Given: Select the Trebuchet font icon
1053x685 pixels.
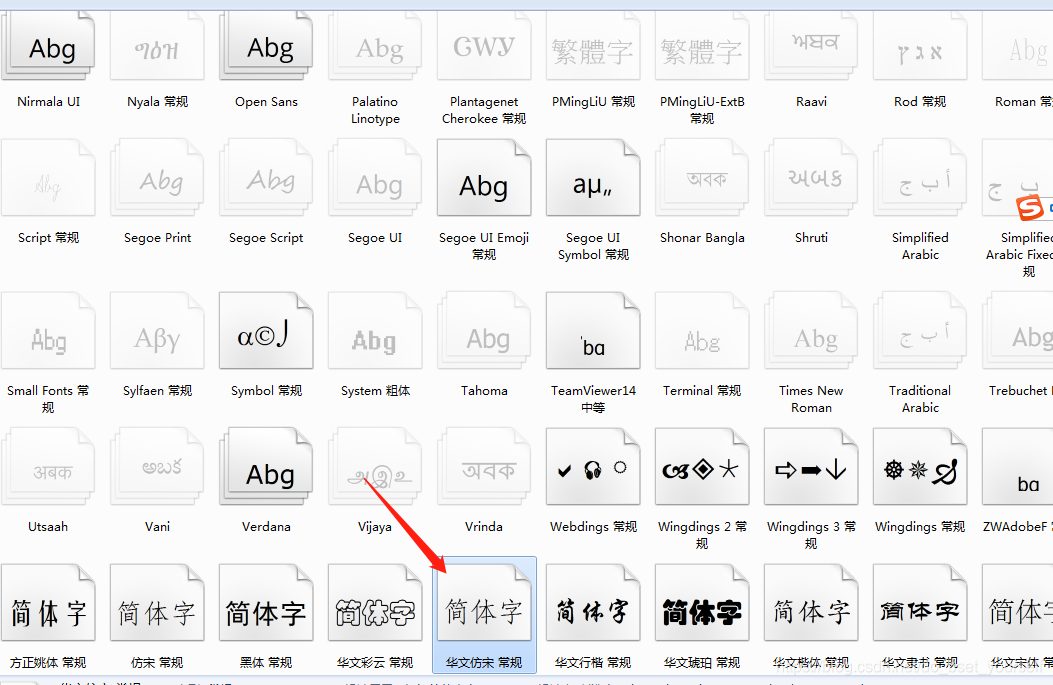Looking at the screenshot, I should click(x=1017, y=330).
